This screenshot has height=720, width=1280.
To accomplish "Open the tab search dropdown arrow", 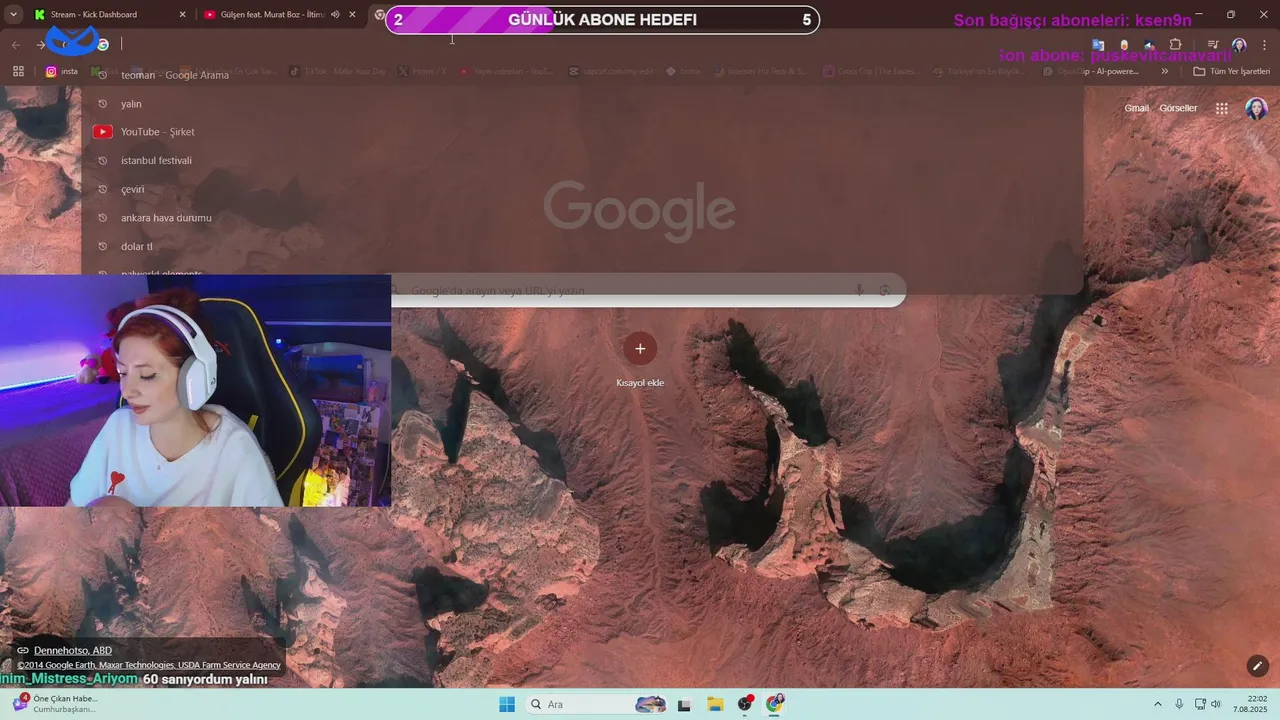I will tap(13, 14).
